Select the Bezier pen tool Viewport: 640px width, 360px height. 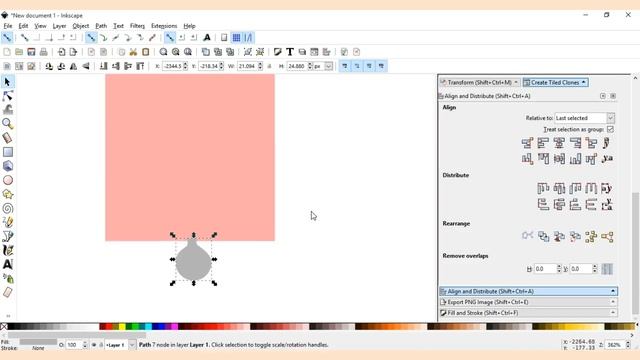7,236
